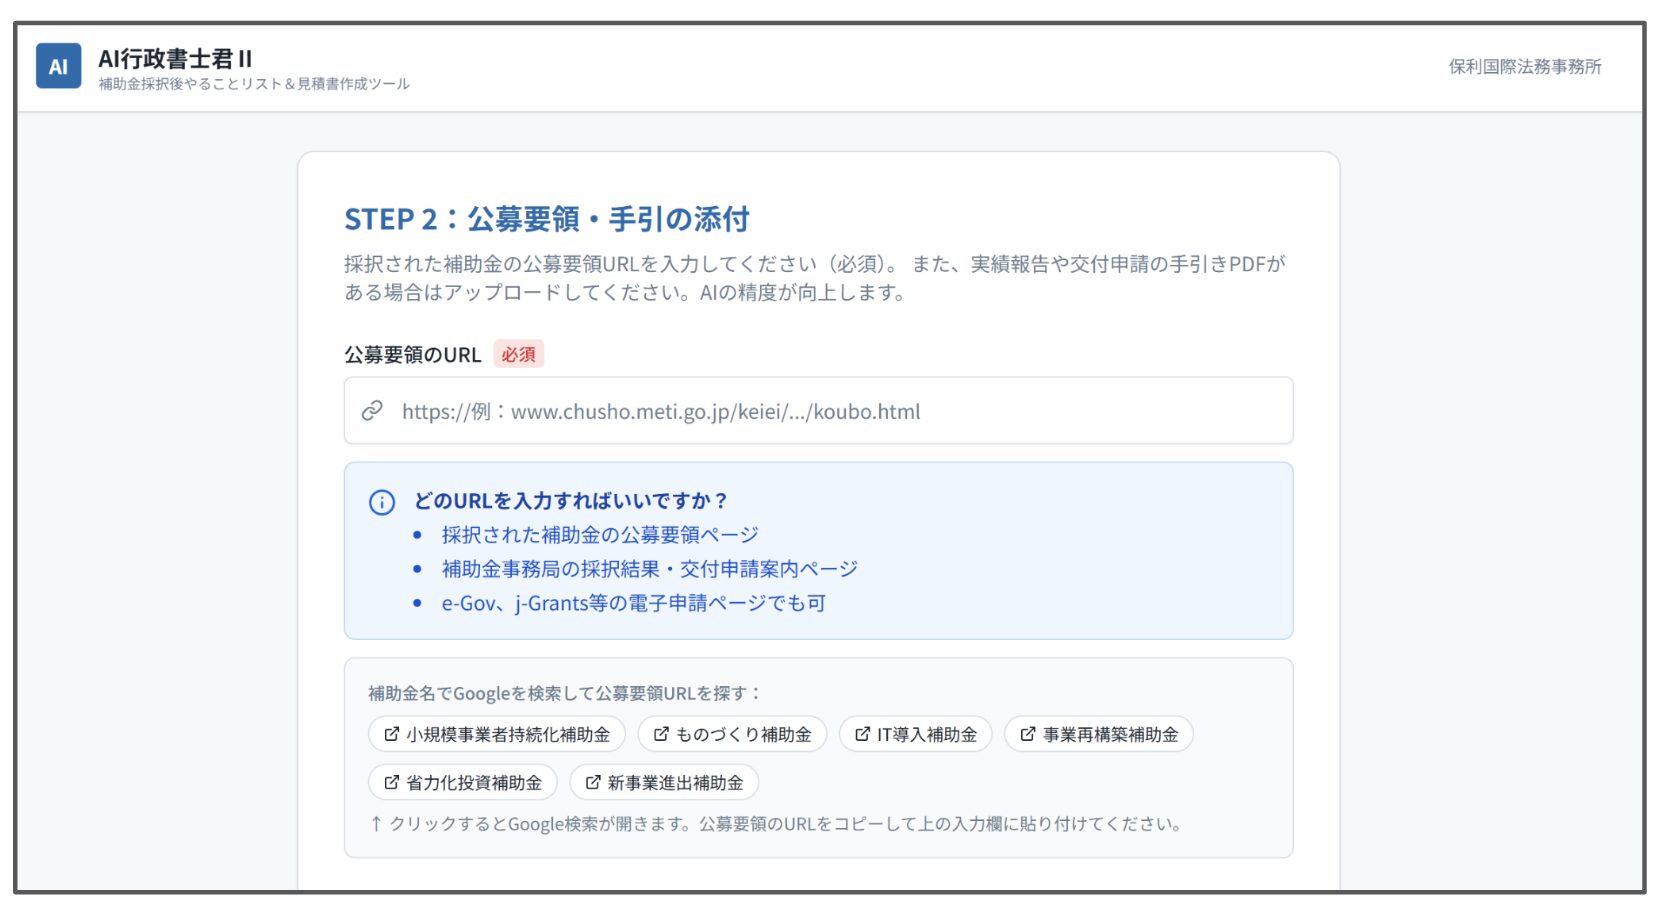Click the info circle icon in blue box
The width and height of the screenshot is (1661, 918).
[382, 502]
